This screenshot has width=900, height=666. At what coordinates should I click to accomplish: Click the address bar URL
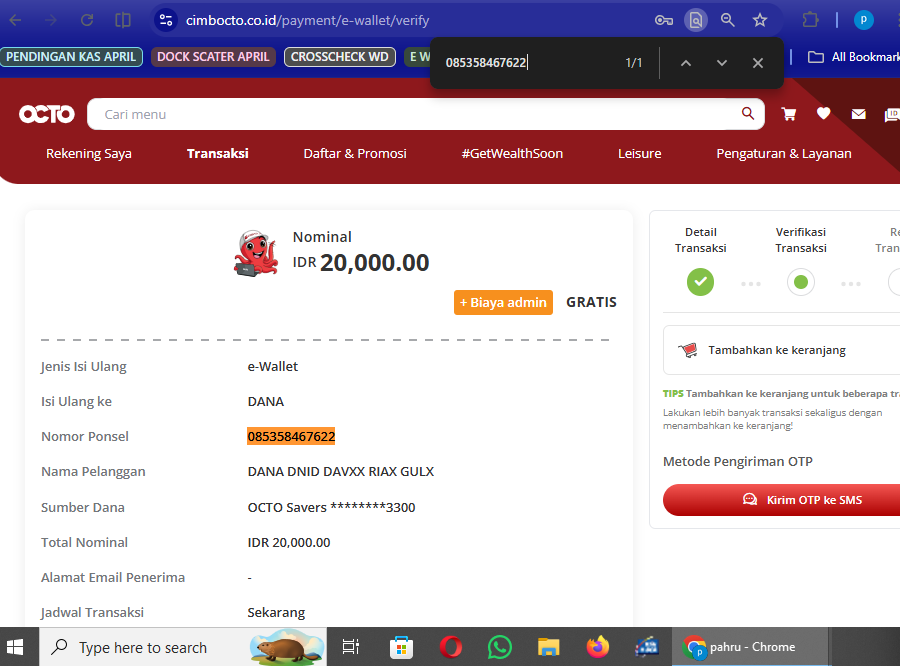307,21
